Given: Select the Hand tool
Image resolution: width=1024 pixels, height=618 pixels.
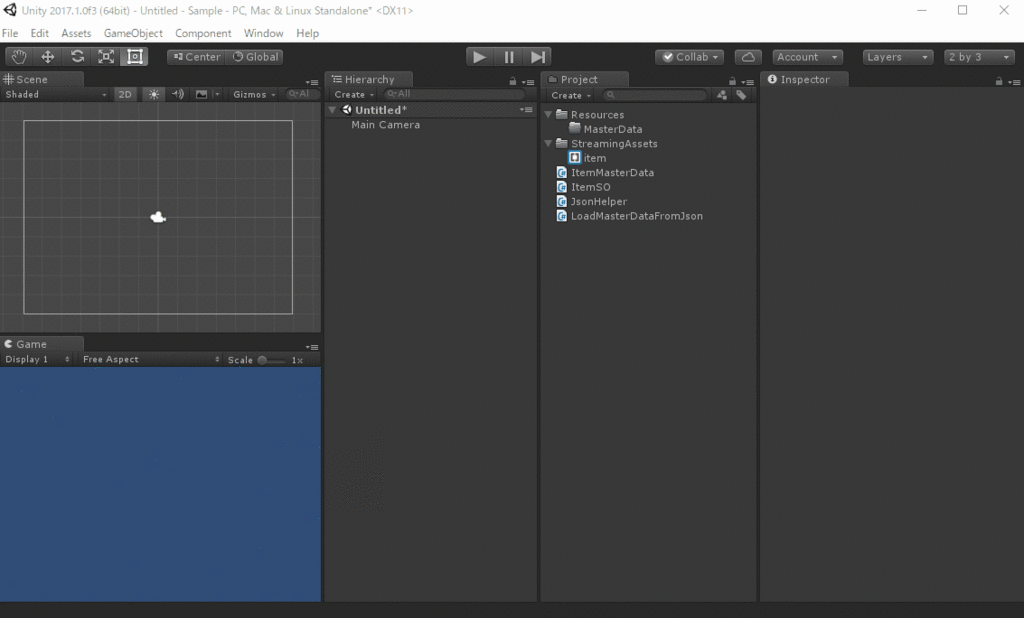Looking at the screenshot, I should pos(19,57).
